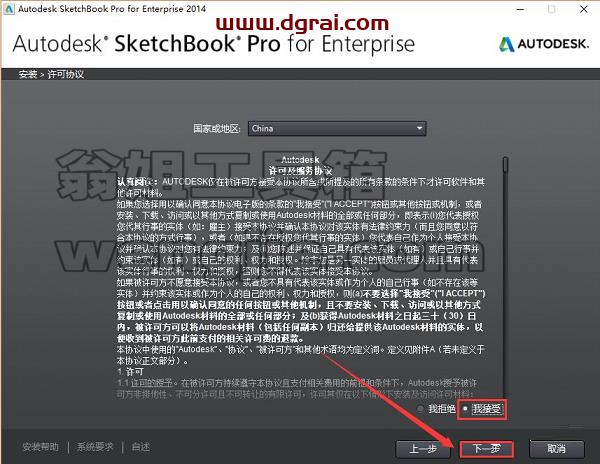Click the license agreement scrollbar thumb
The height and width of the screenshot is (464, 600).
[505, 164]
